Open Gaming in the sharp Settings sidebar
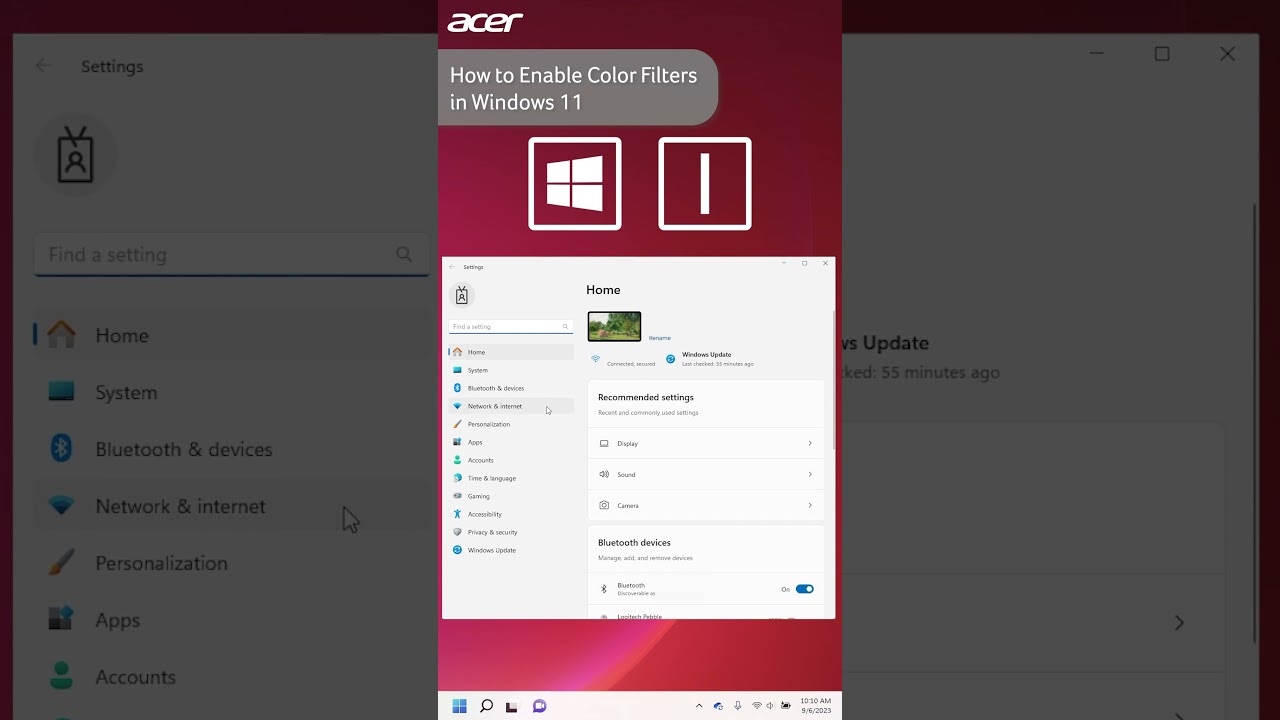The width and height of the screenshot is (1280, 720). (x=511, y=496)
